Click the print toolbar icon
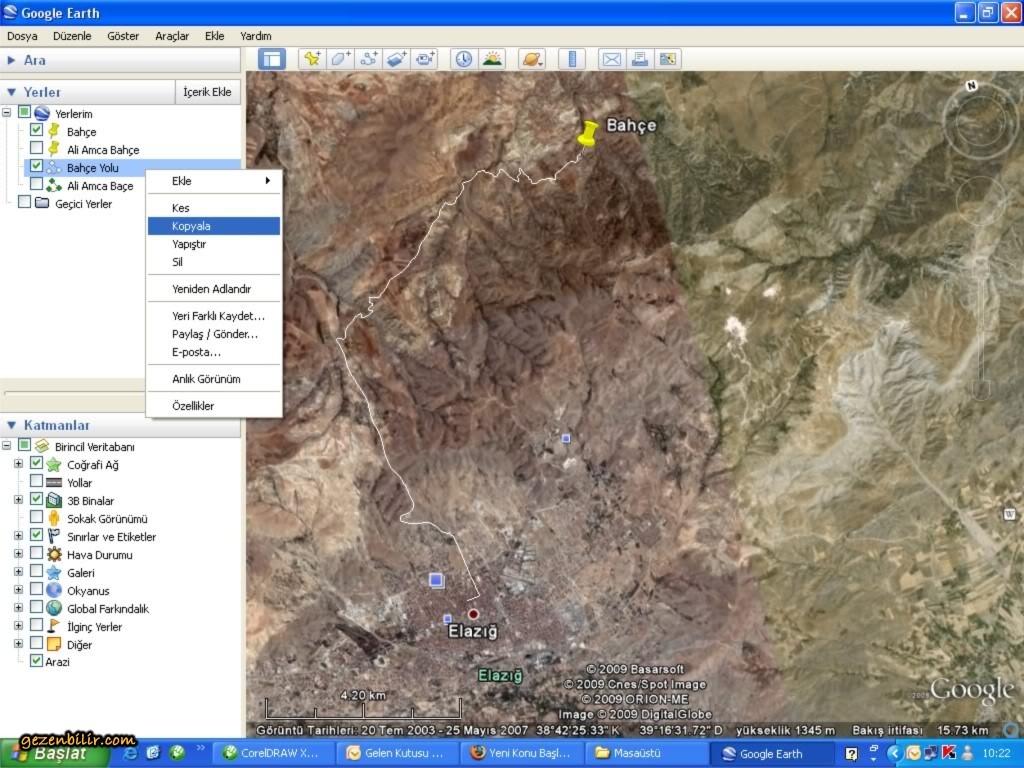This screenshot has height=768, width=1024. (x=640, y=59)
